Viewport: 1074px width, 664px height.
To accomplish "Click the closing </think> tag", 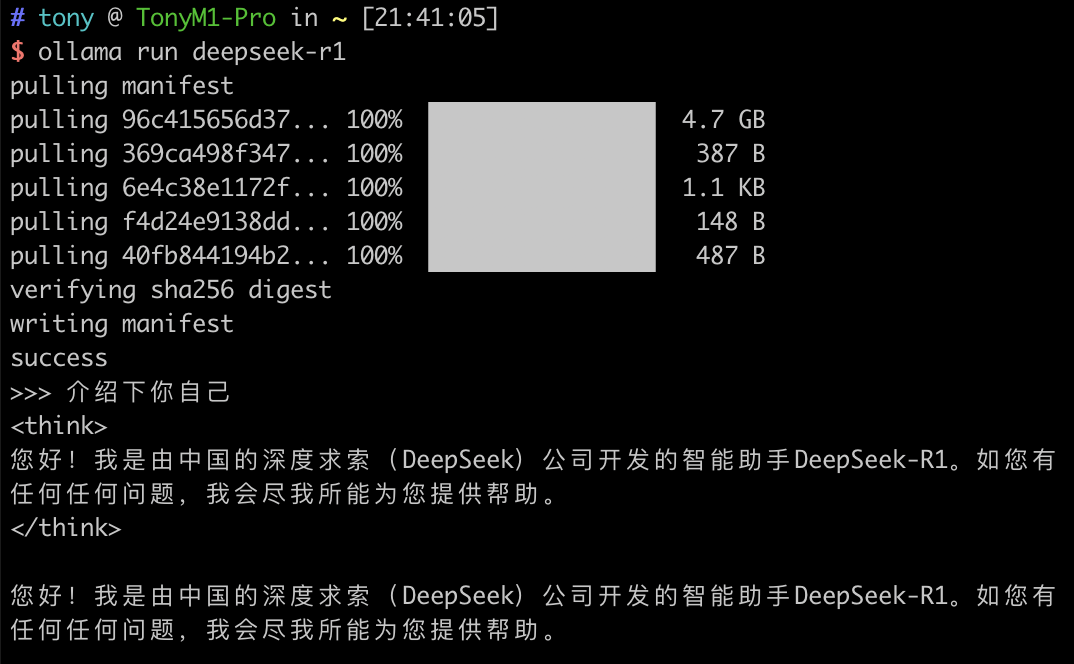I will click(x=65, y=528).
